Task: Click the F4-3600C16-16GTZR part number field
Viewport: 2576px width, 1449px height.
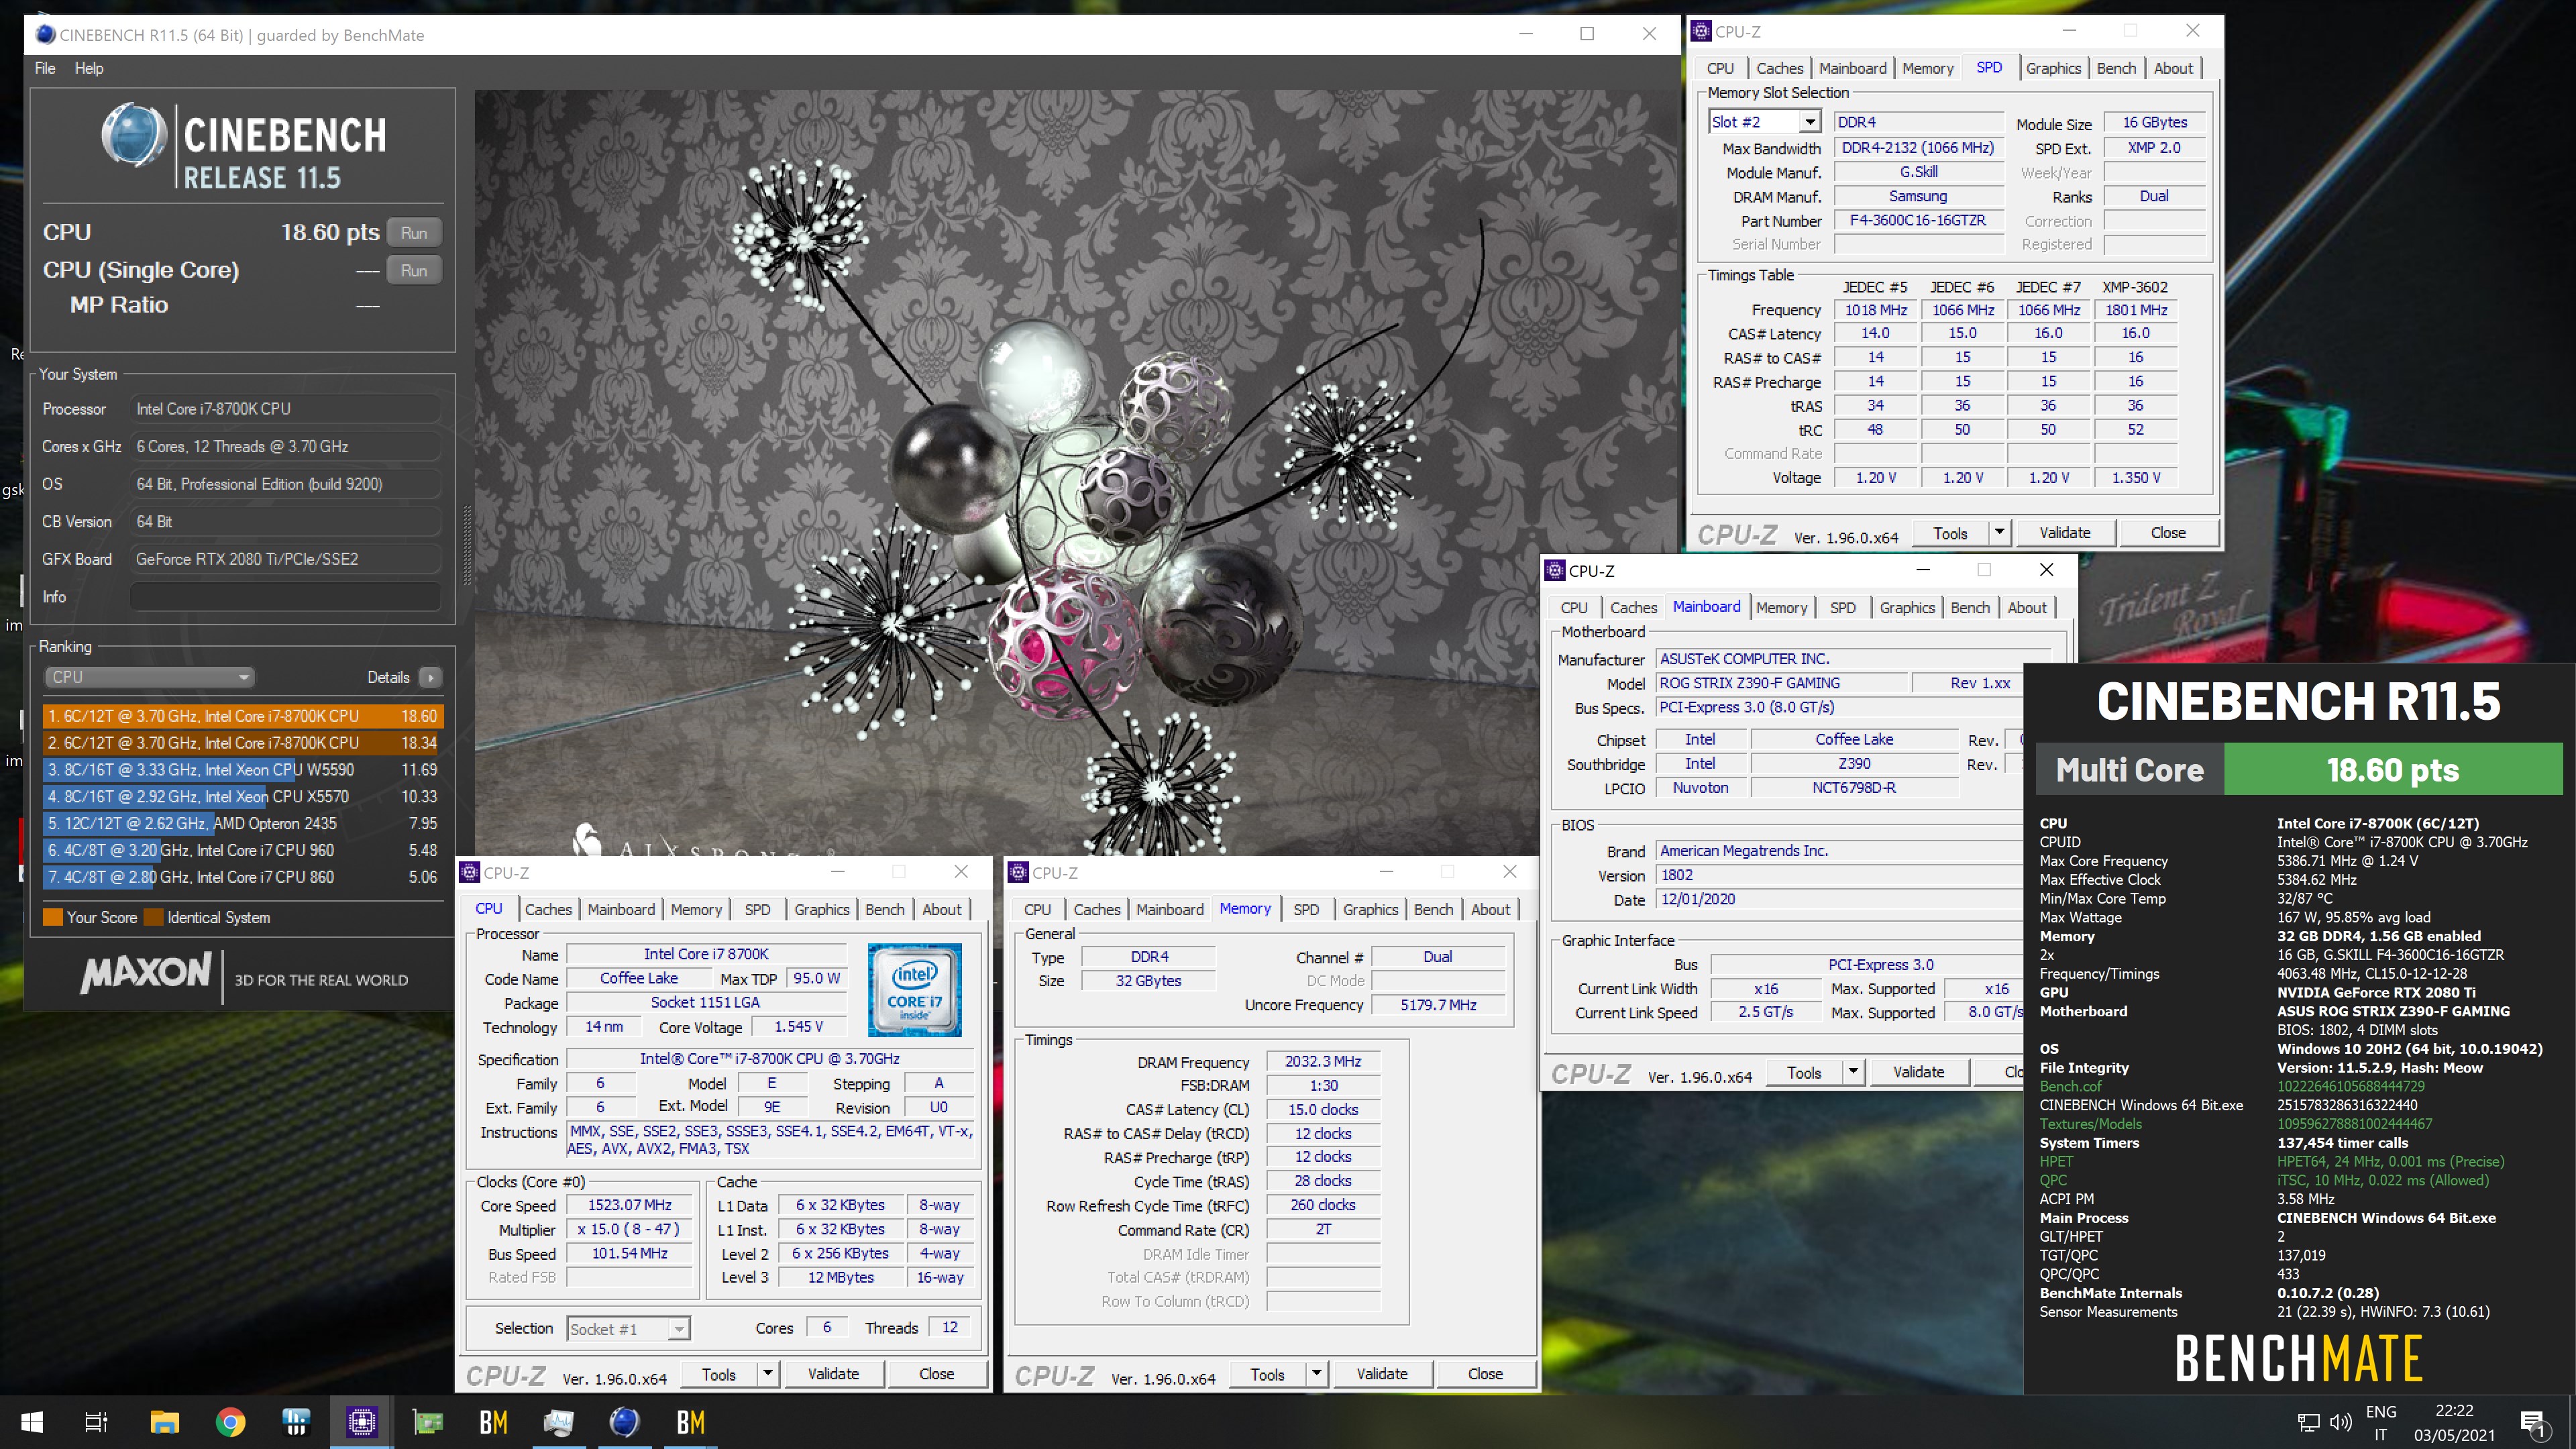Action: [1918, 220]
